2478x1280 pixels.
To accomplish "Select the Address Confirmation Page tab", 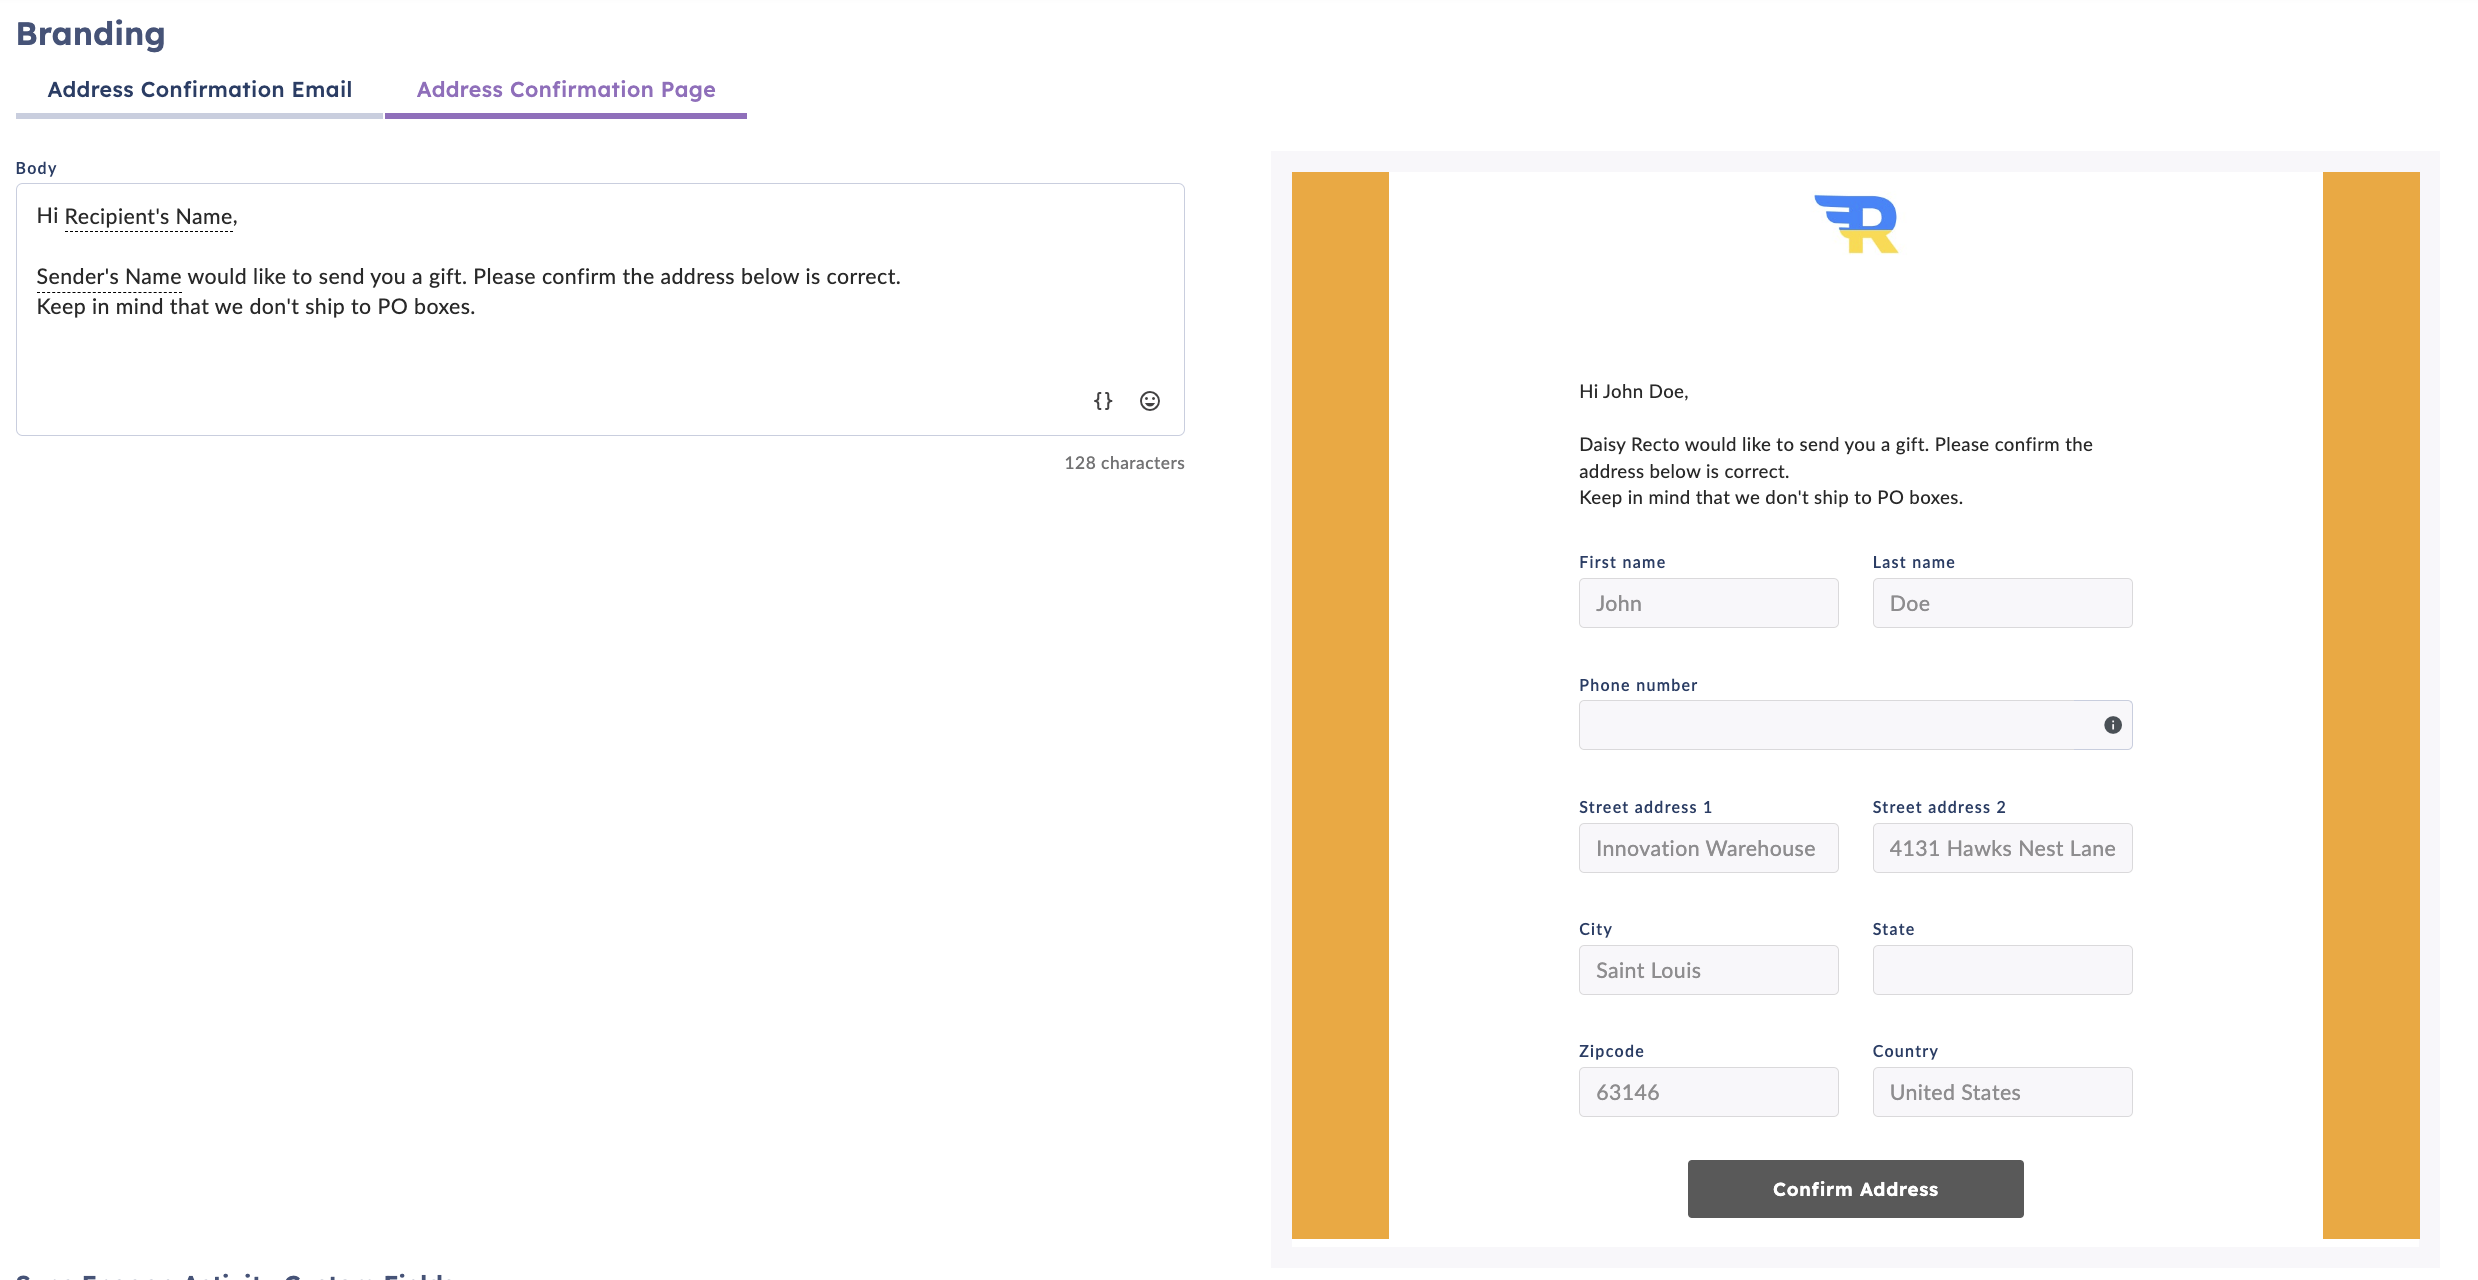I will pos(566,90).
